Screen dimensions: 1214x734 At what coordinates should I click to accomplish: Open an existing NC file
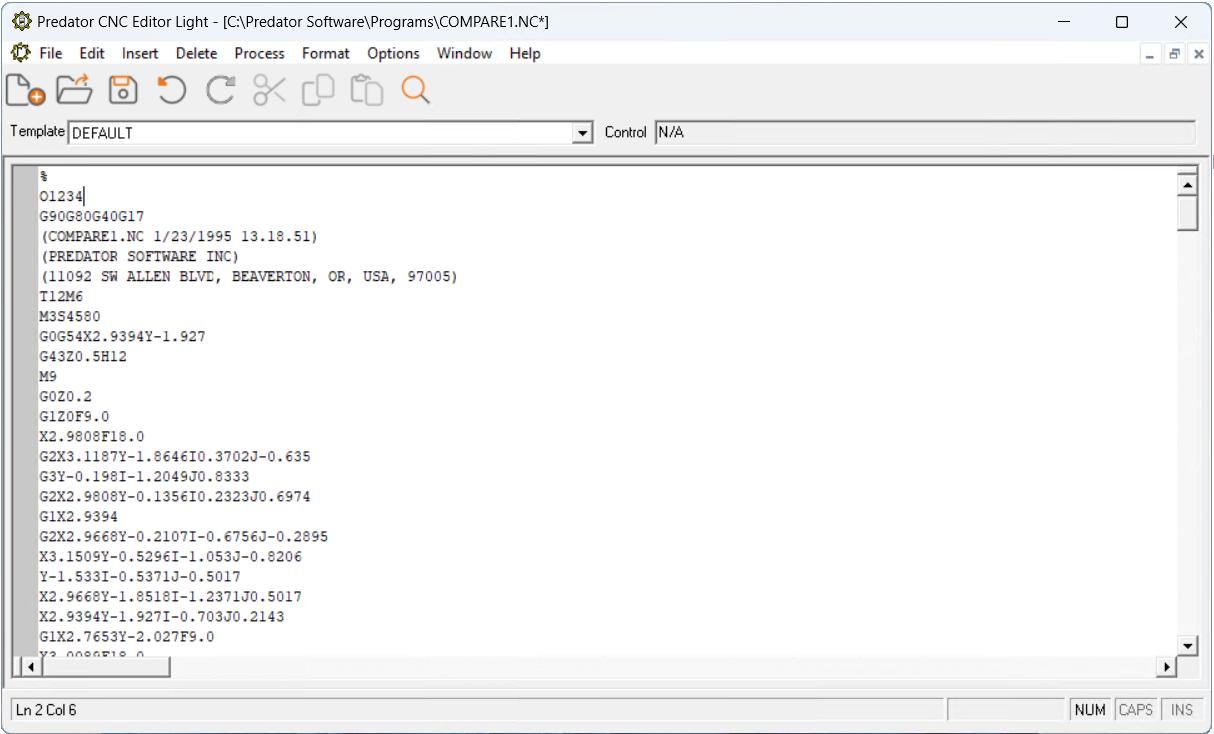click(x=73, y=90)
